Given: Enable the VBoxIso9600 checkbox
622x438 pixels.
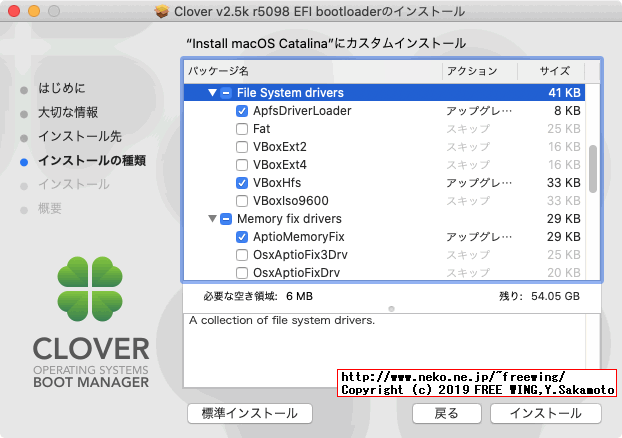Looking at the screenshot, I should (242, 201).
